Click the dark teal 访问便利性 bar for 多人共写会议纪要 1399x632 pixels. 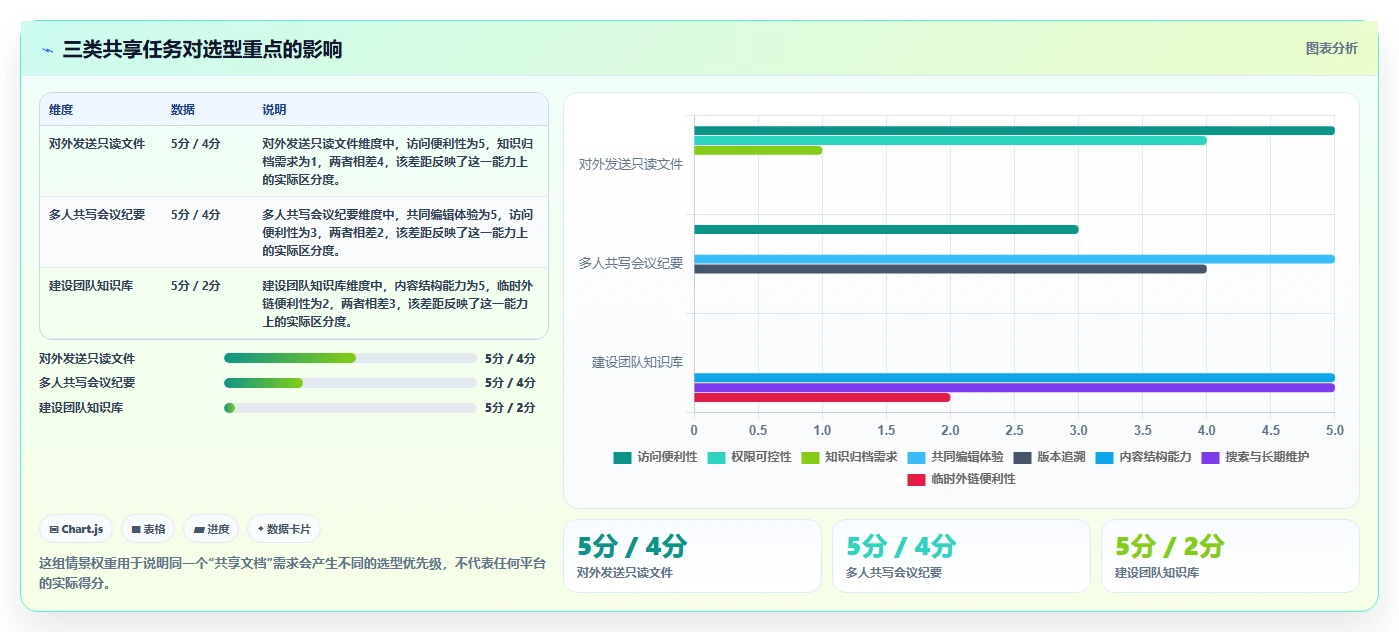pos(886,229)
